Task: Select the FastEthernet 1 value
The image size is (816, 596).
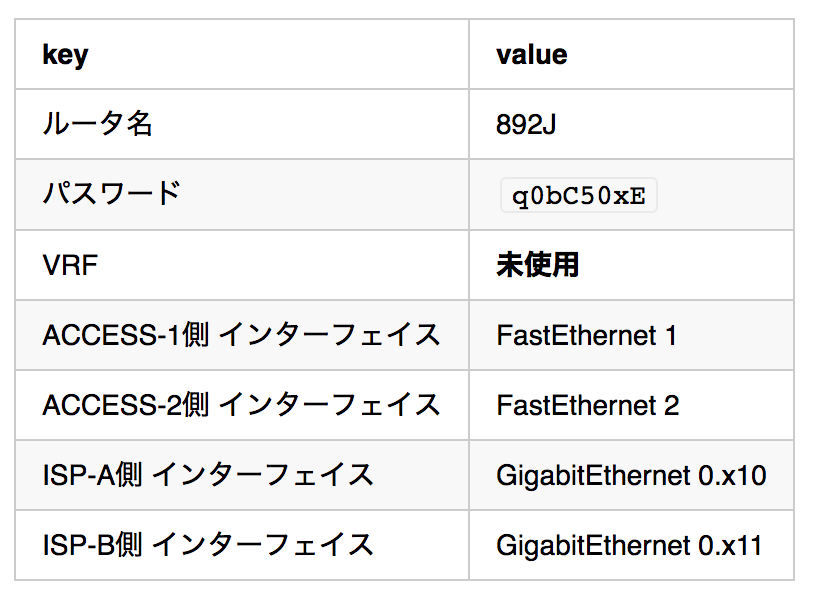Action: (x=586, y=335)
